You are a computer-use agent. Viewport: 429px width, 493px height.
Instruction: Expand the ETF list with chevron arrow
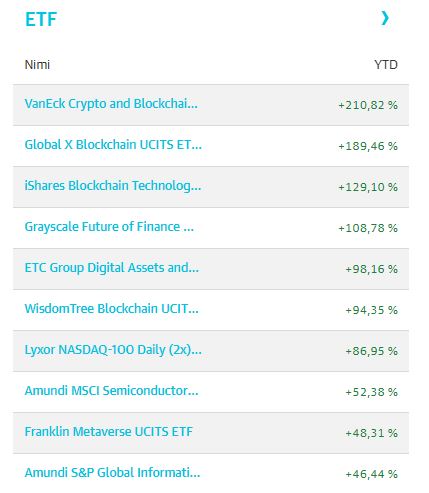click(385, 18)
